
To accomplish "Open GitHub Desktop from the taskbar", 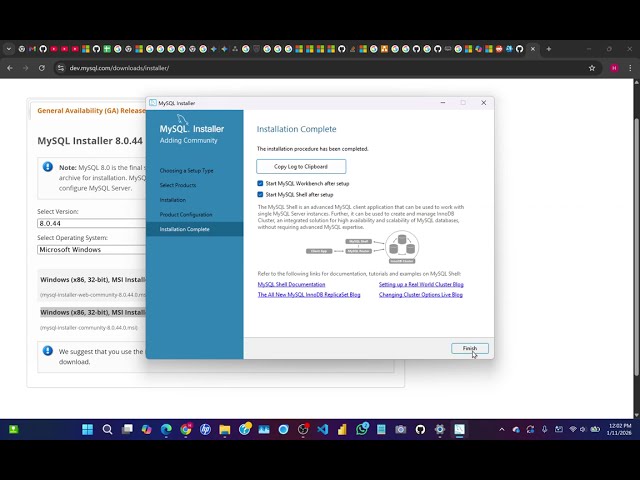I will click(x=420, y=429).
